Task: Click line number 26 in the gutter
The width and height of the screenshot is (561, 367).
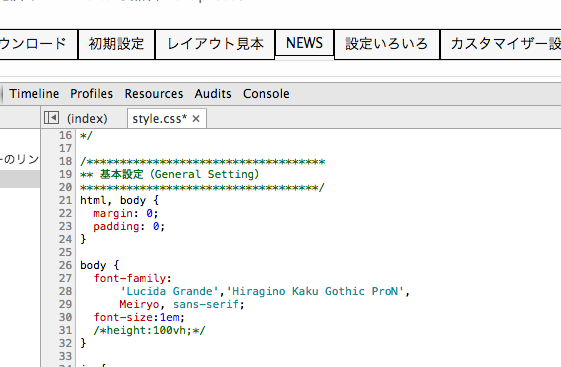Action: pyautogui.click(x=65, y=265)
